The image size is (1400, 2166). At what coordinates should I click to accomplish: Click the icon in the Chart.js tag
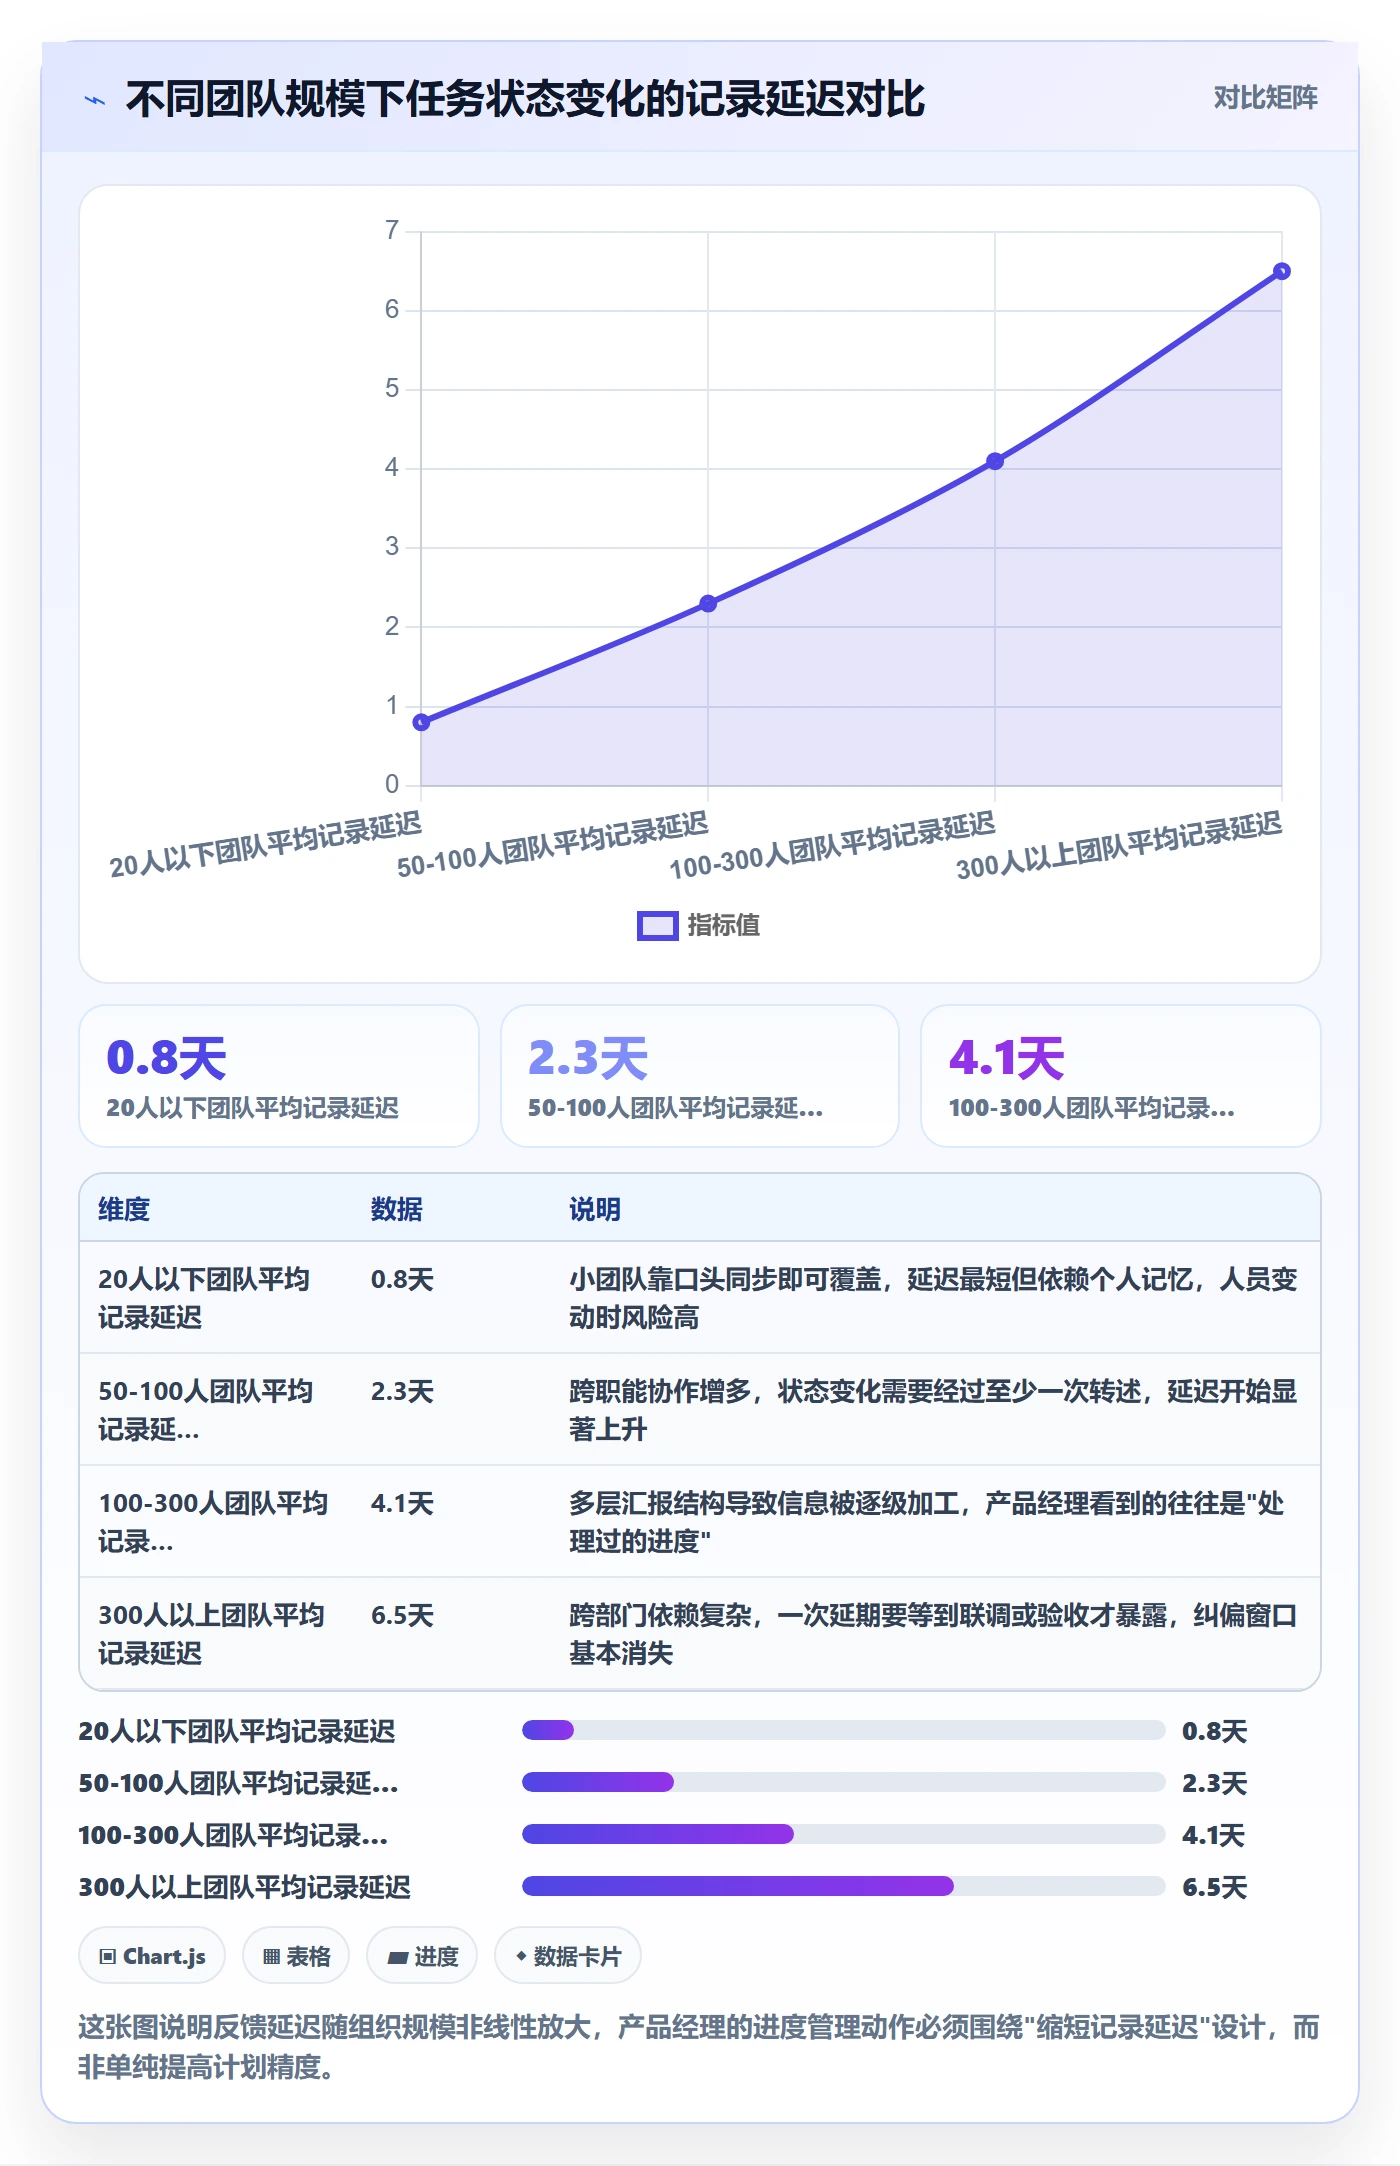[108, 1957]
